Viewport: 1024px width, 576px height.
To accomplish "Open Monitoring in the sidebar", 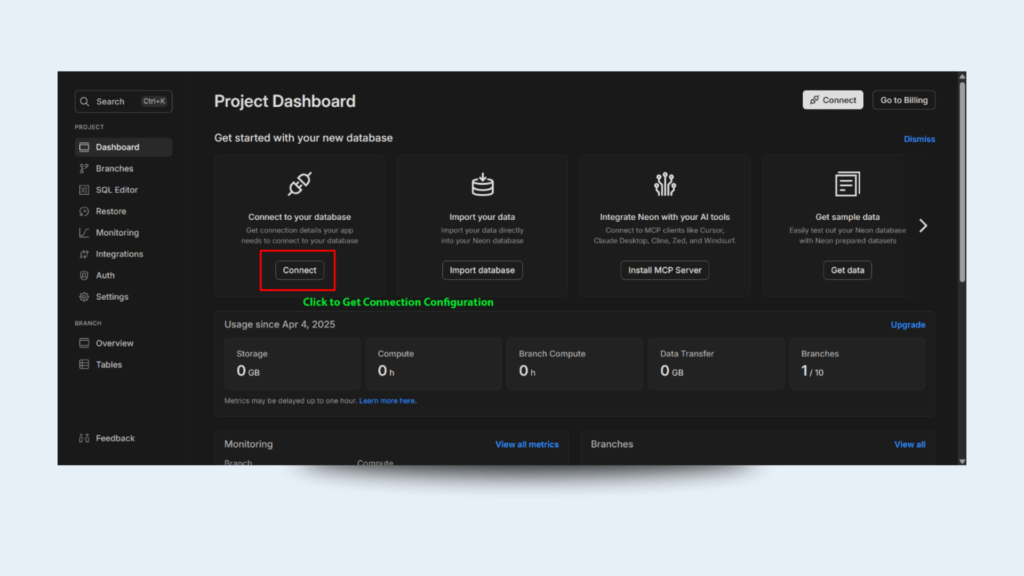I will point(116,233).
